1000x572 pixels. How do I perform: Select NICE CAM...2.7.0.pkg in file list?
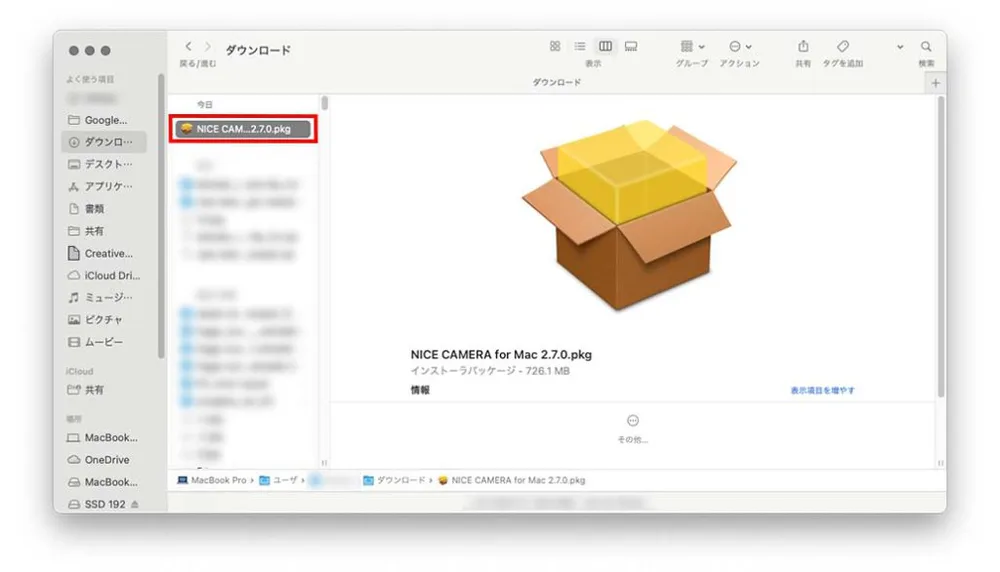[243, 129]
